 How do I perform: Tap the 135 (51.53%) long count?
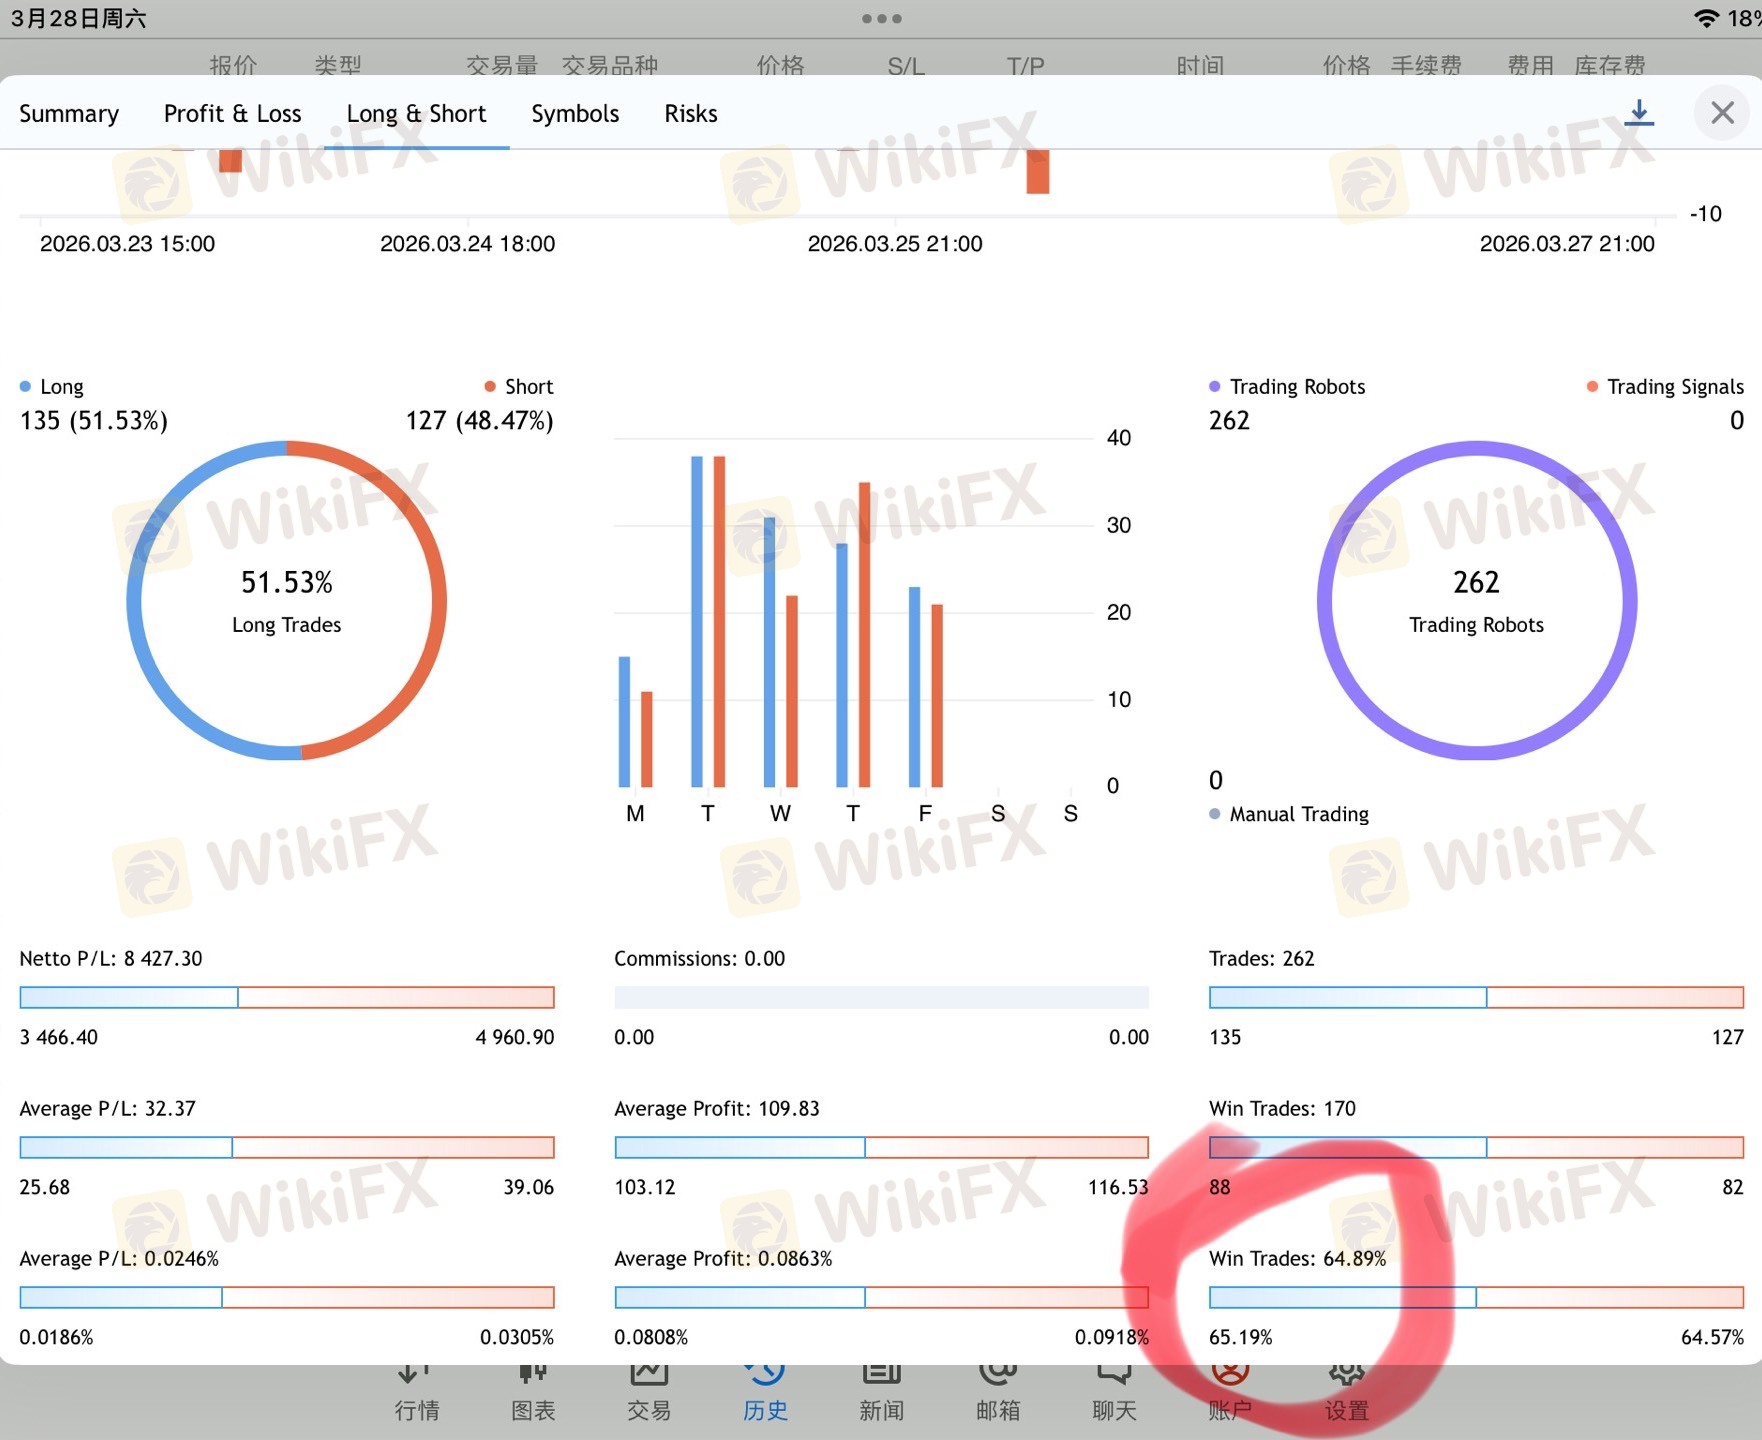[94, 420]
